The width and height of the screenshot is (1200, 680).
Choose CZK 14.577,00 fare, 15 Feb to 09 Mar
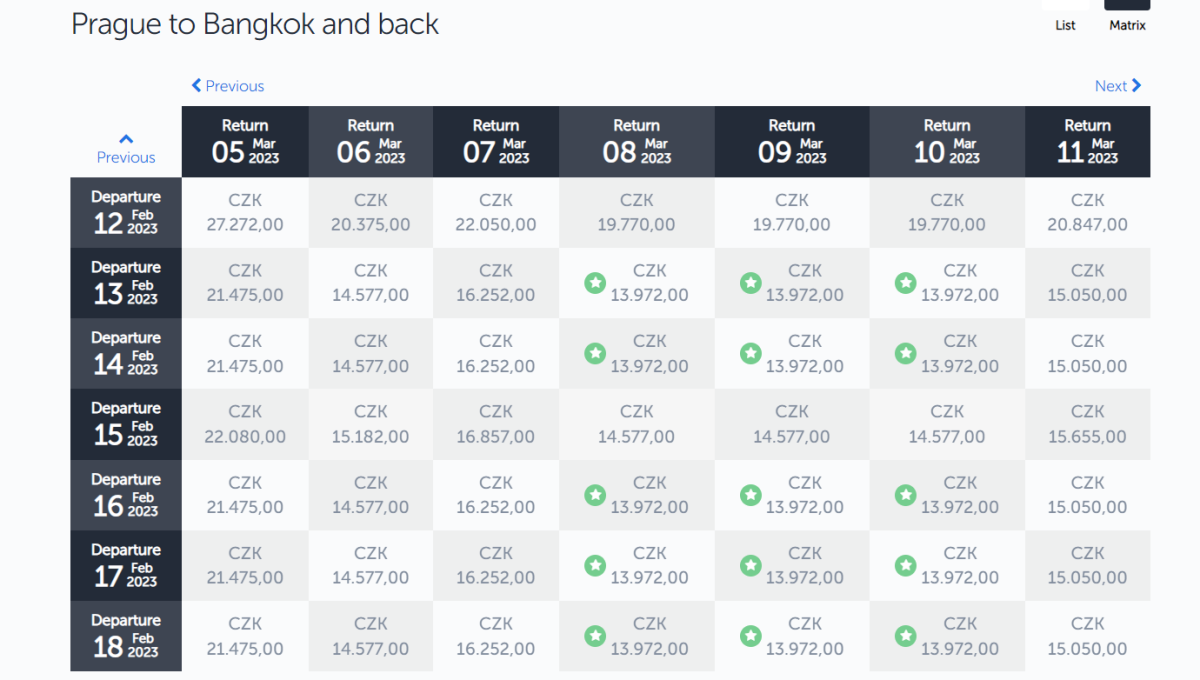point(791,424)
